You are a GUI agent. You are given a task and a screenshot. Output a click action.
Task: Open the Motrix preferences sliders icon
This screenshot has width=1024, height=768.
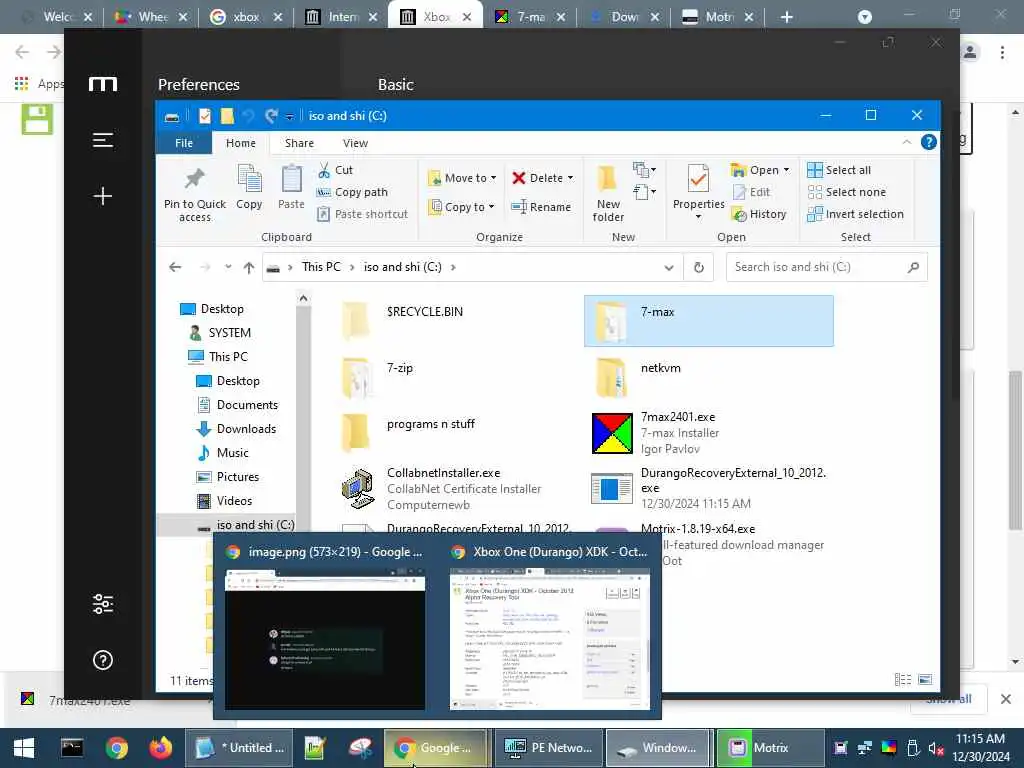[x=103, y=604]
